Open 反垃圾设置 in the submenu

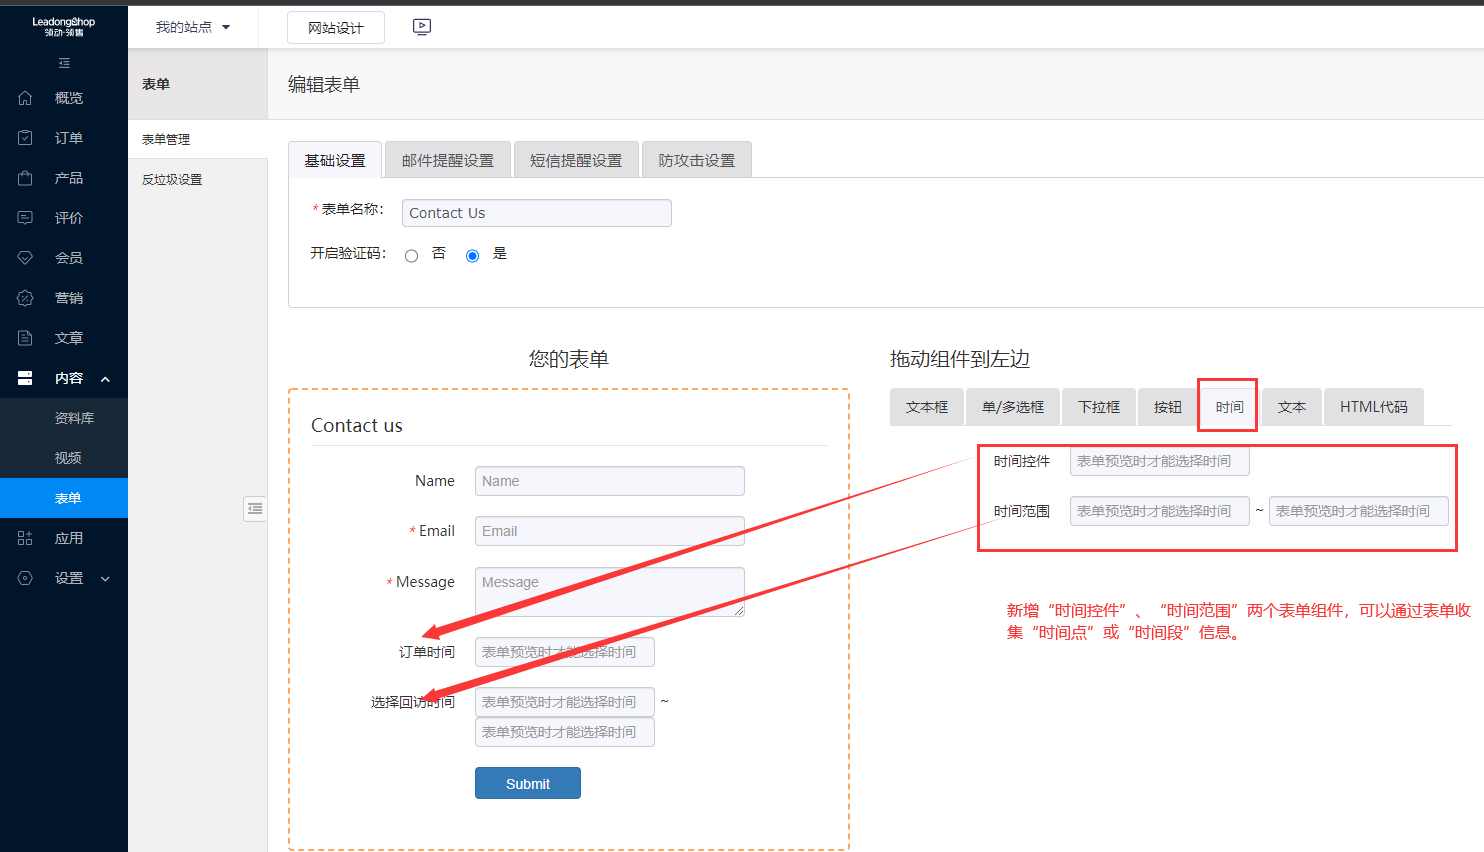[172, 180]
